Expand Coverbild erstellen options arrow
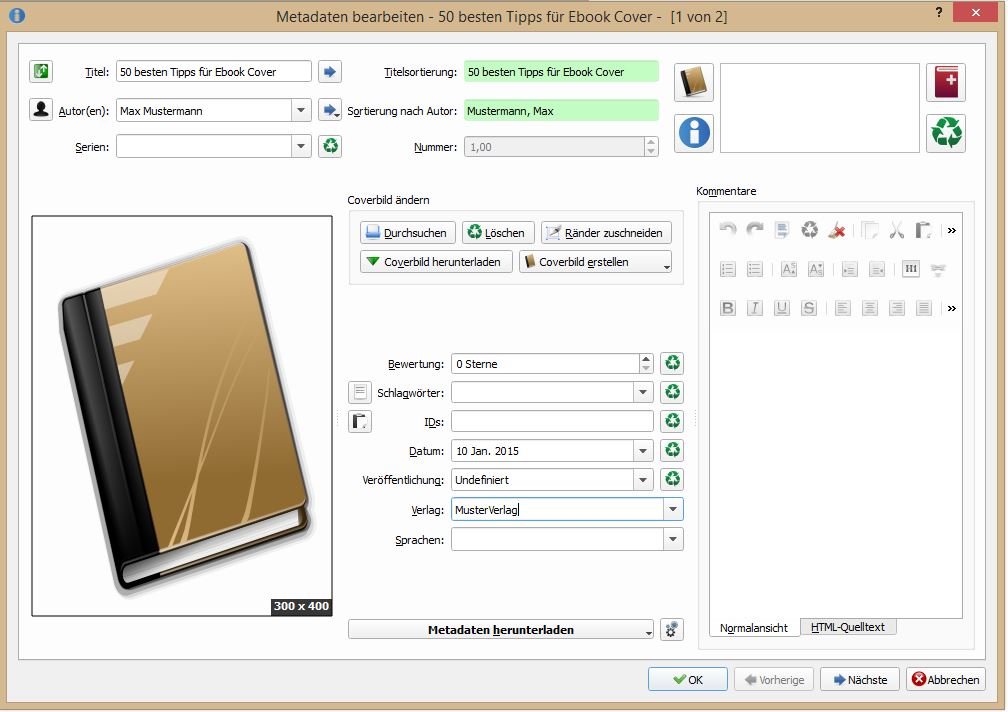 667,266
